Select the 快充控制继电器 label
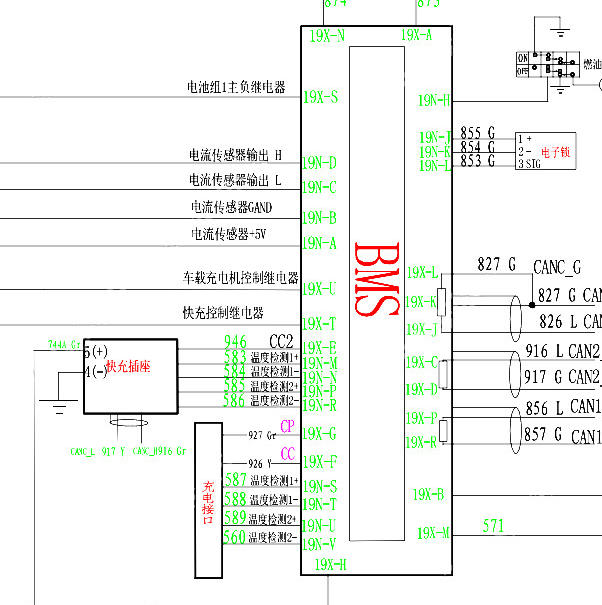The height and width of the screenshot is (605, 602). point(223,313)
